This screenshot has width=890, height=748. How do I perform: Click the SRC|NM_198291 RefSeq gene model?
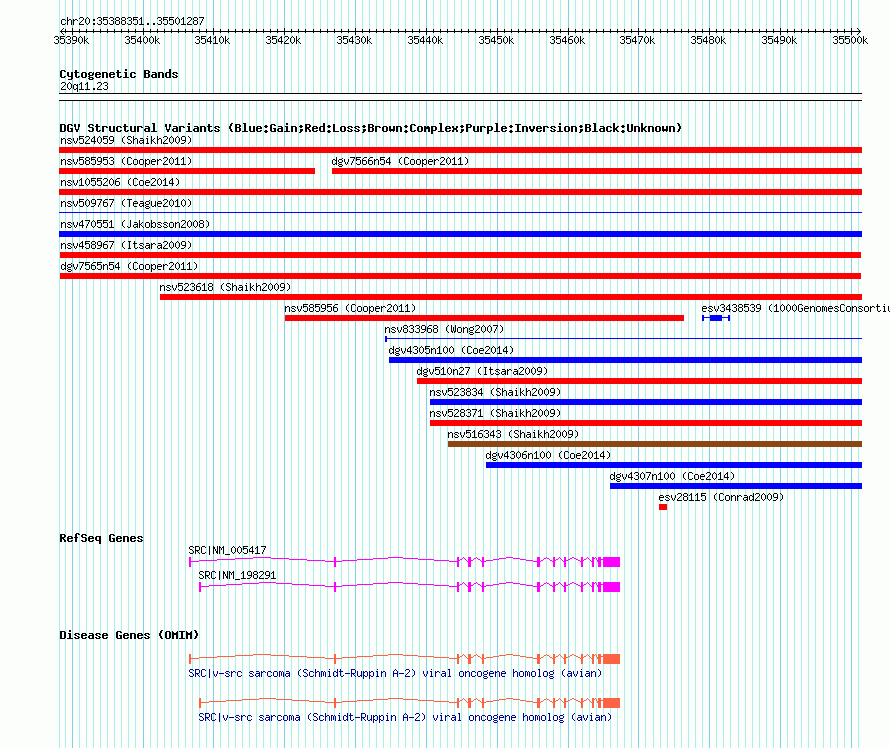pos(409,587)
